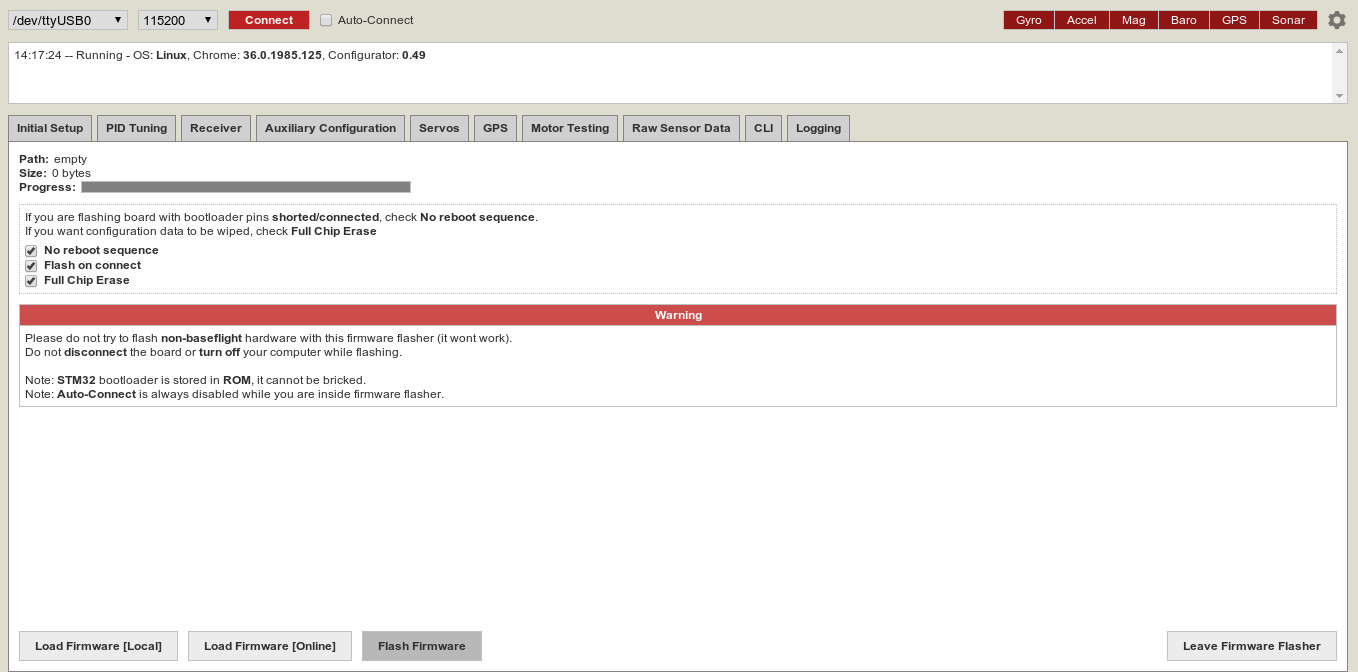Open the settings gear icon
The width and height of the screenshot is (1358, 672).
[1337, 20]
